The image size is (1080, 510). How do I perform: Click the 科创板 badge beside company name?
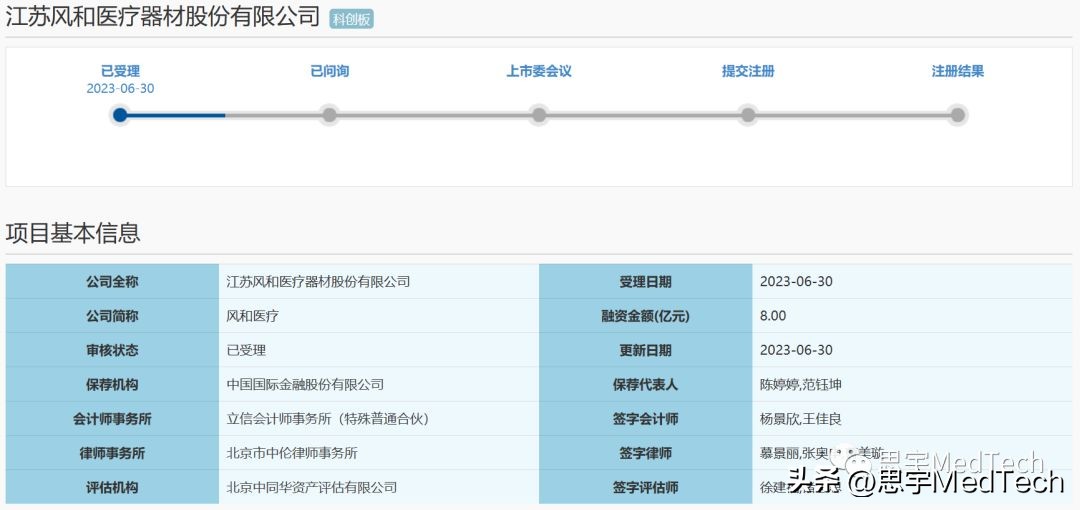point(351,19)
